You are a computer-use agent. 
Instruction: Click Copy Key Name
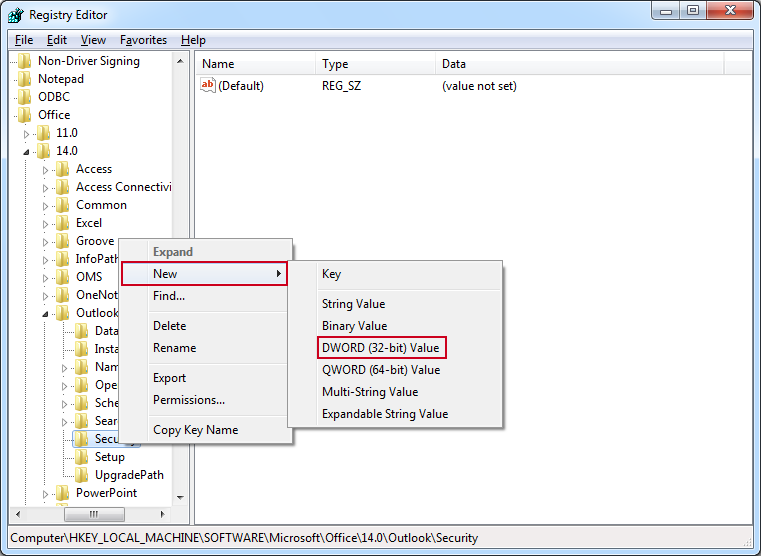(196, 430)
